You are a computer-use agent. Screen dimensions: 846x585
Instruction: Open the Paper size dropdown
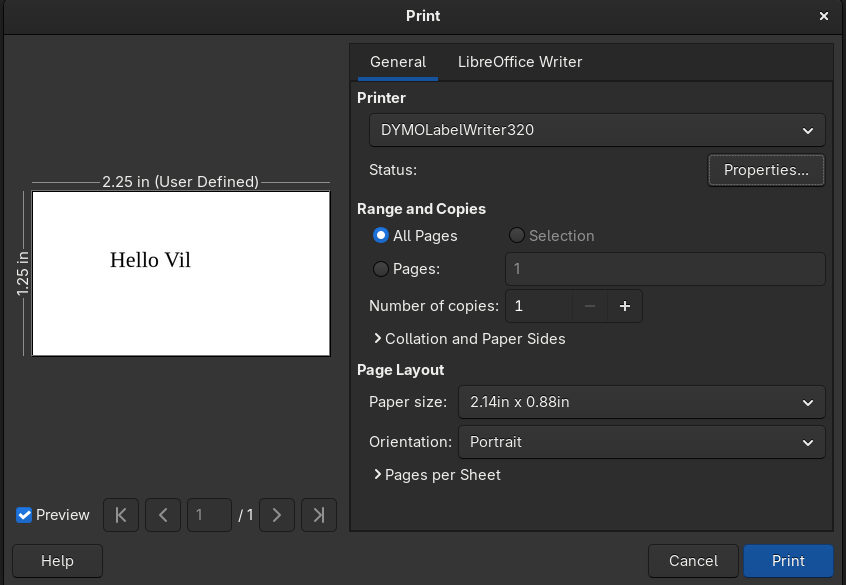[x=640, y=402]
